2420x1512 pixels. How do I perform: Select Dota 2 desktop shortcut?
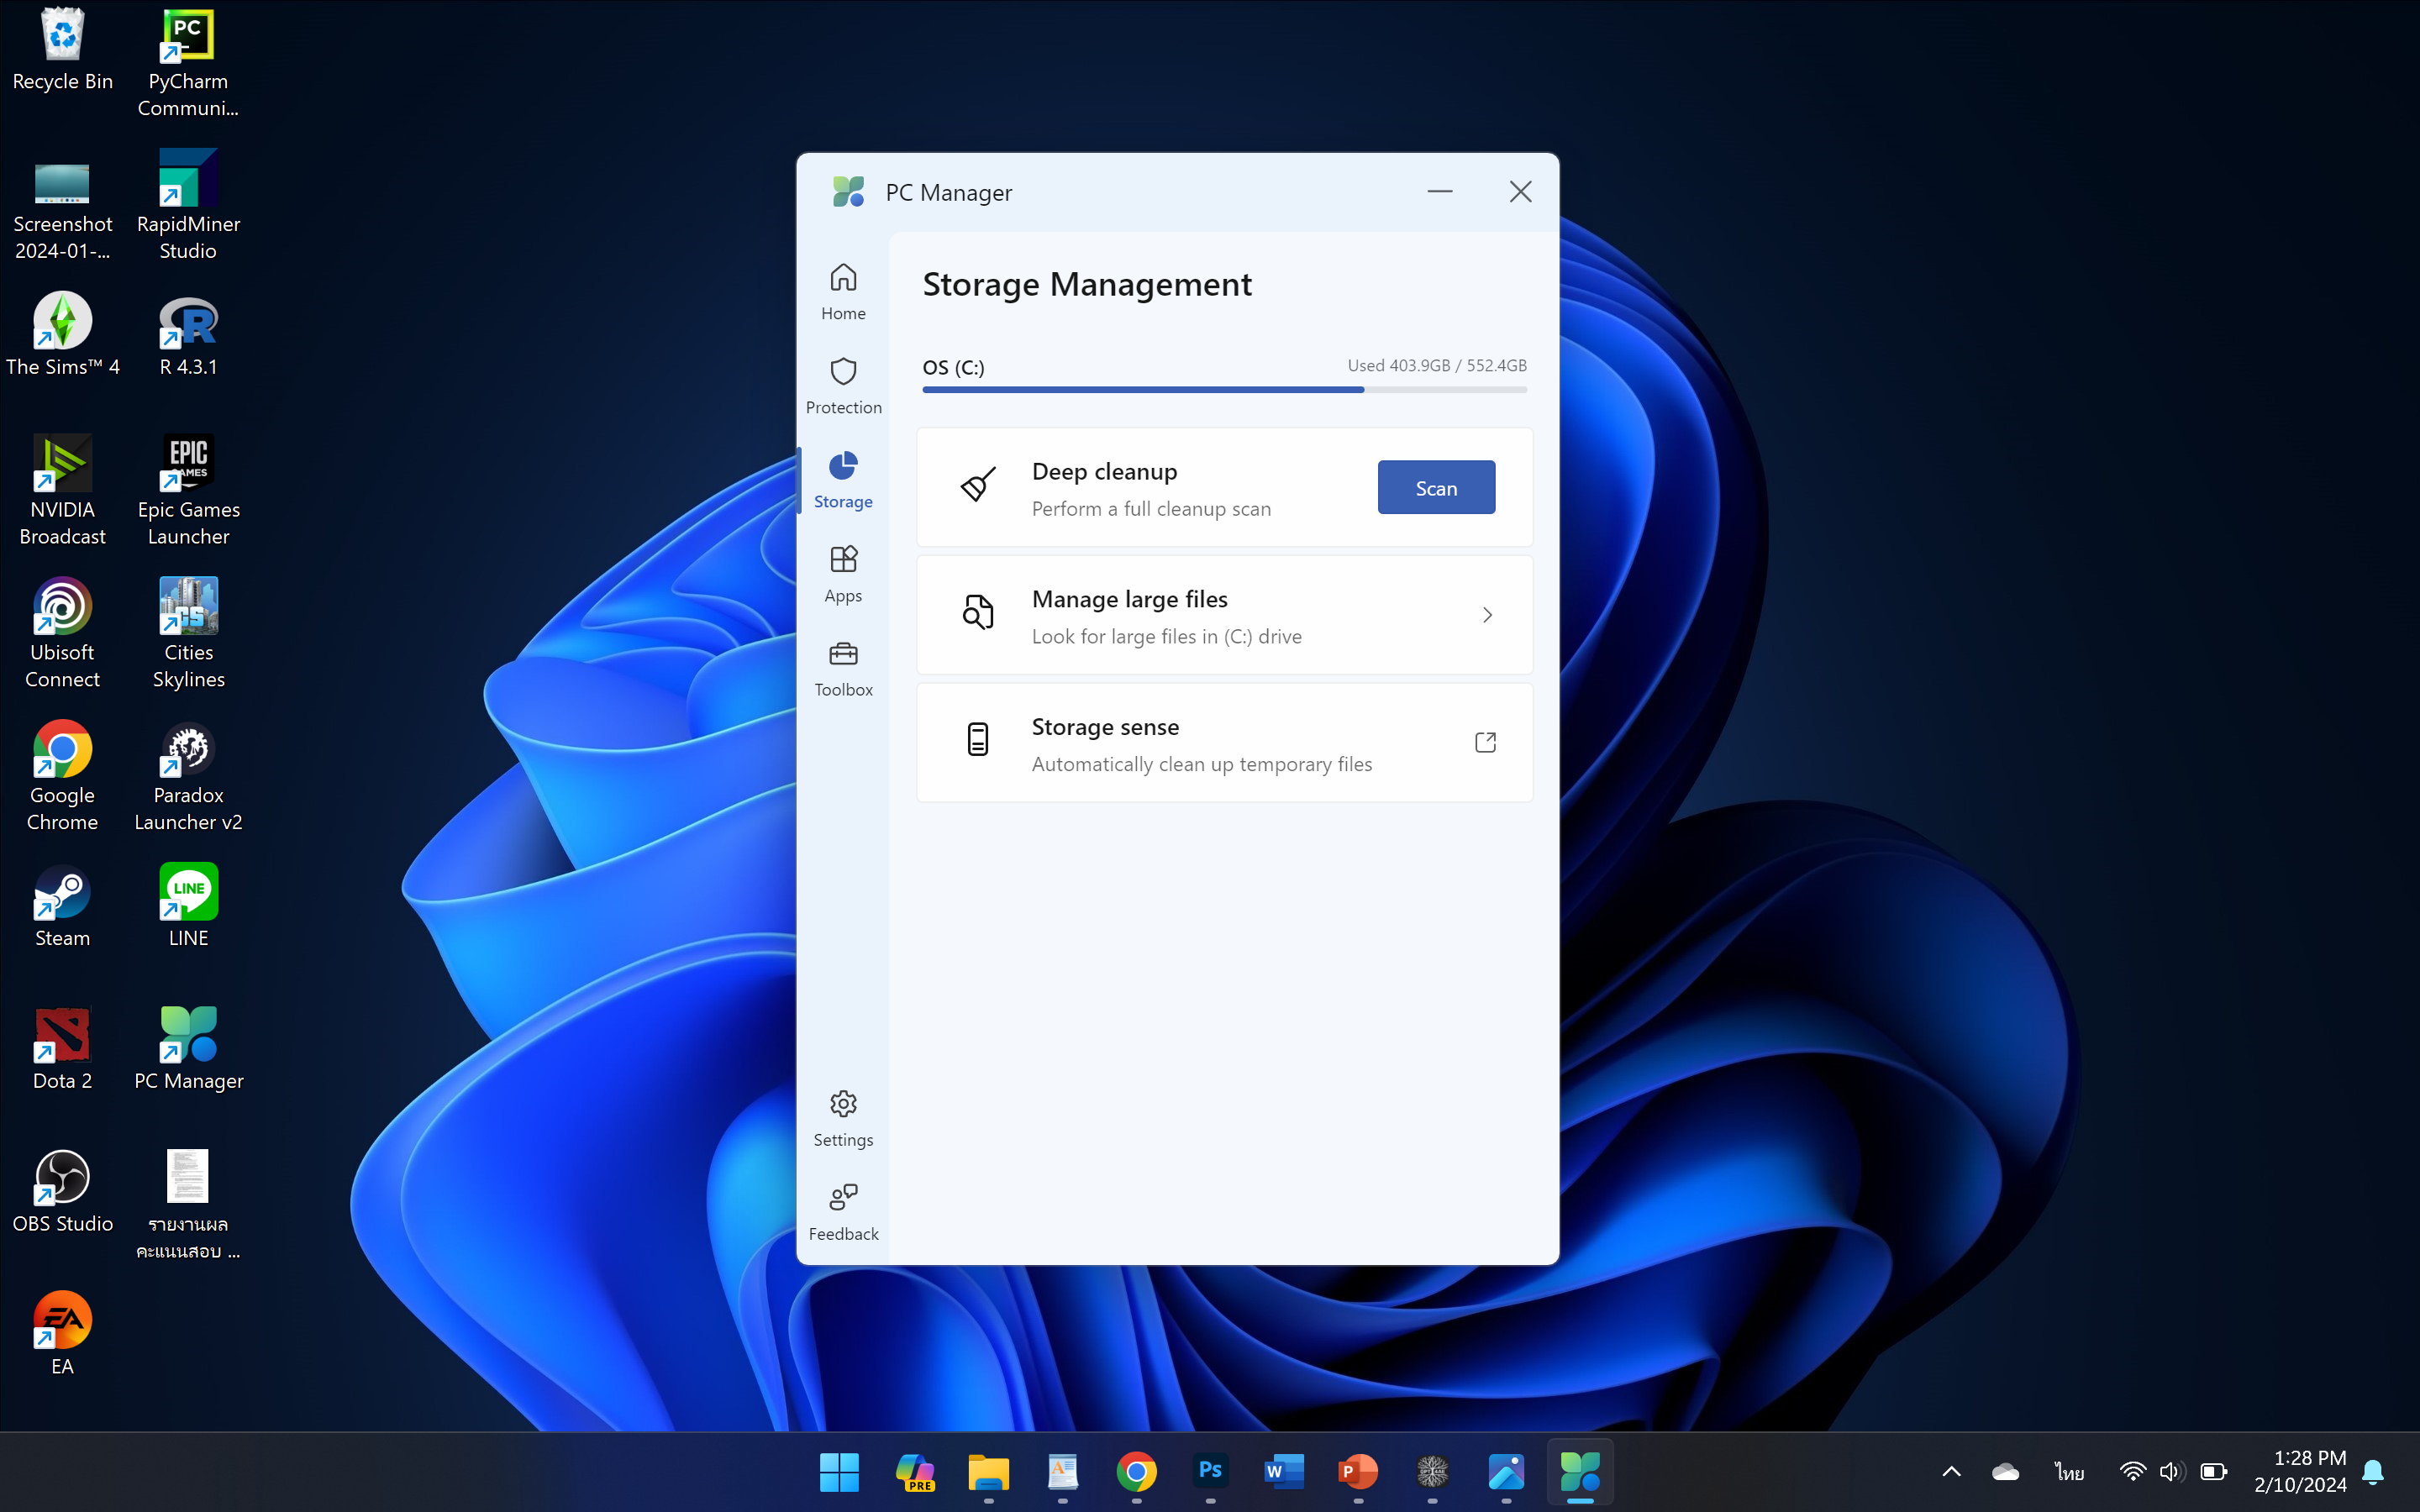point(62,1049)
